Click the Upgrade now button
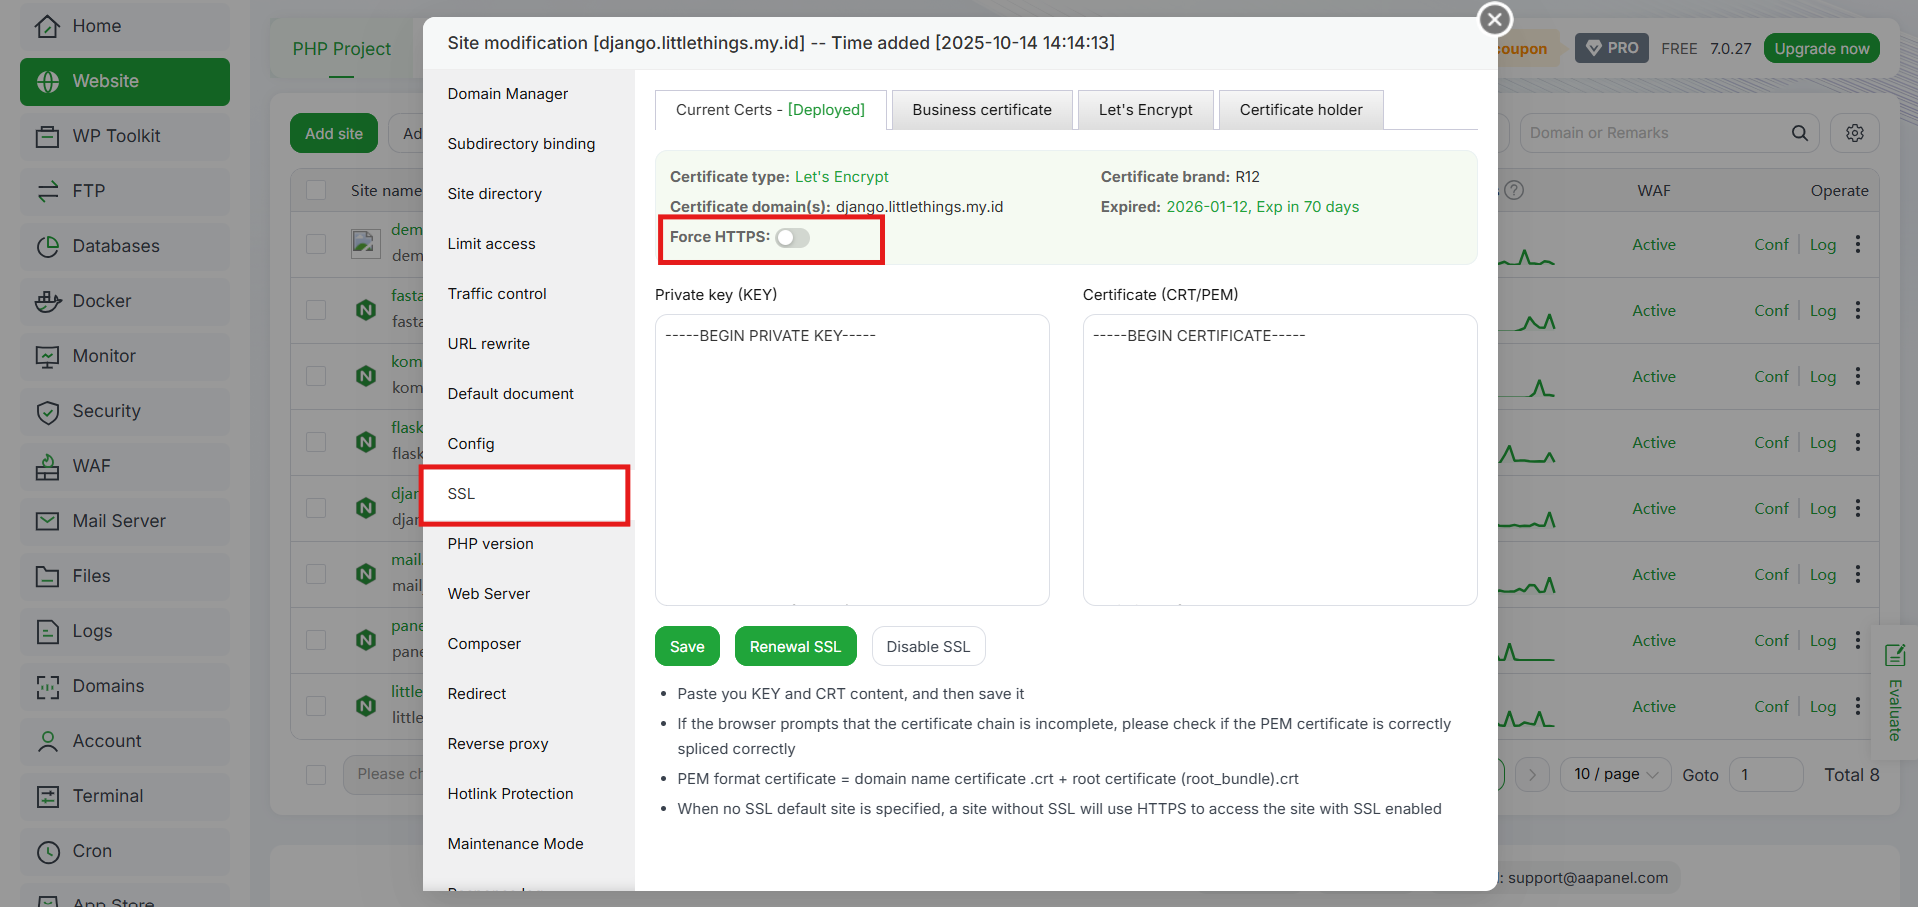 coord(1821,48)
